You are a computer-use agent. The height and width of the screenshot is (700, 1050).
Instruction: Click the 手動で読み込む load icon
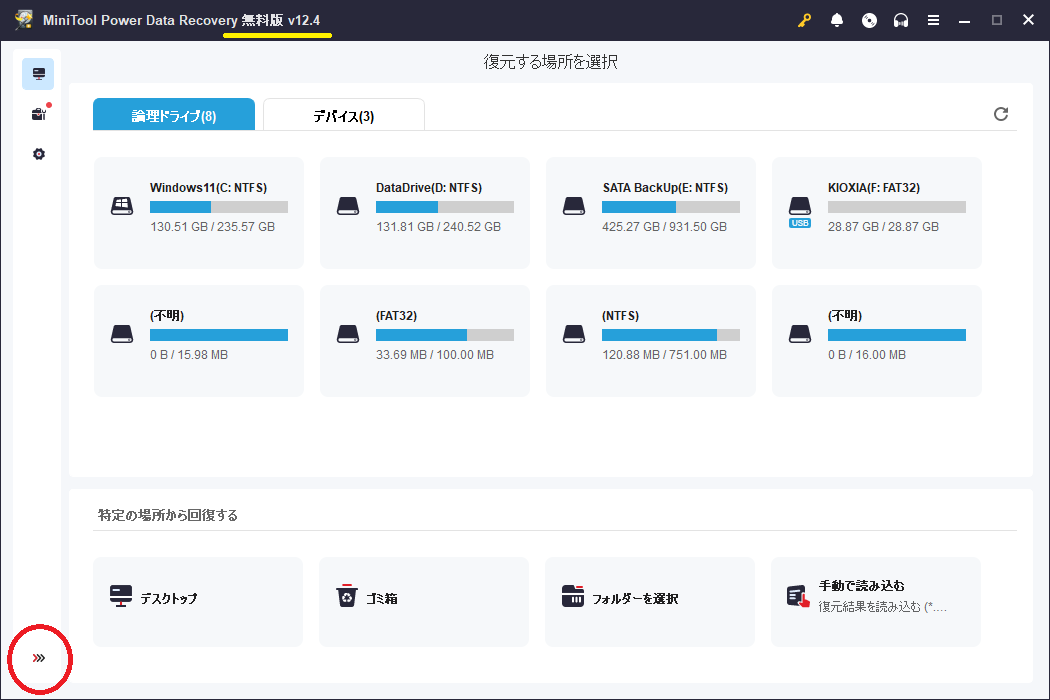(x=798, y=596)
